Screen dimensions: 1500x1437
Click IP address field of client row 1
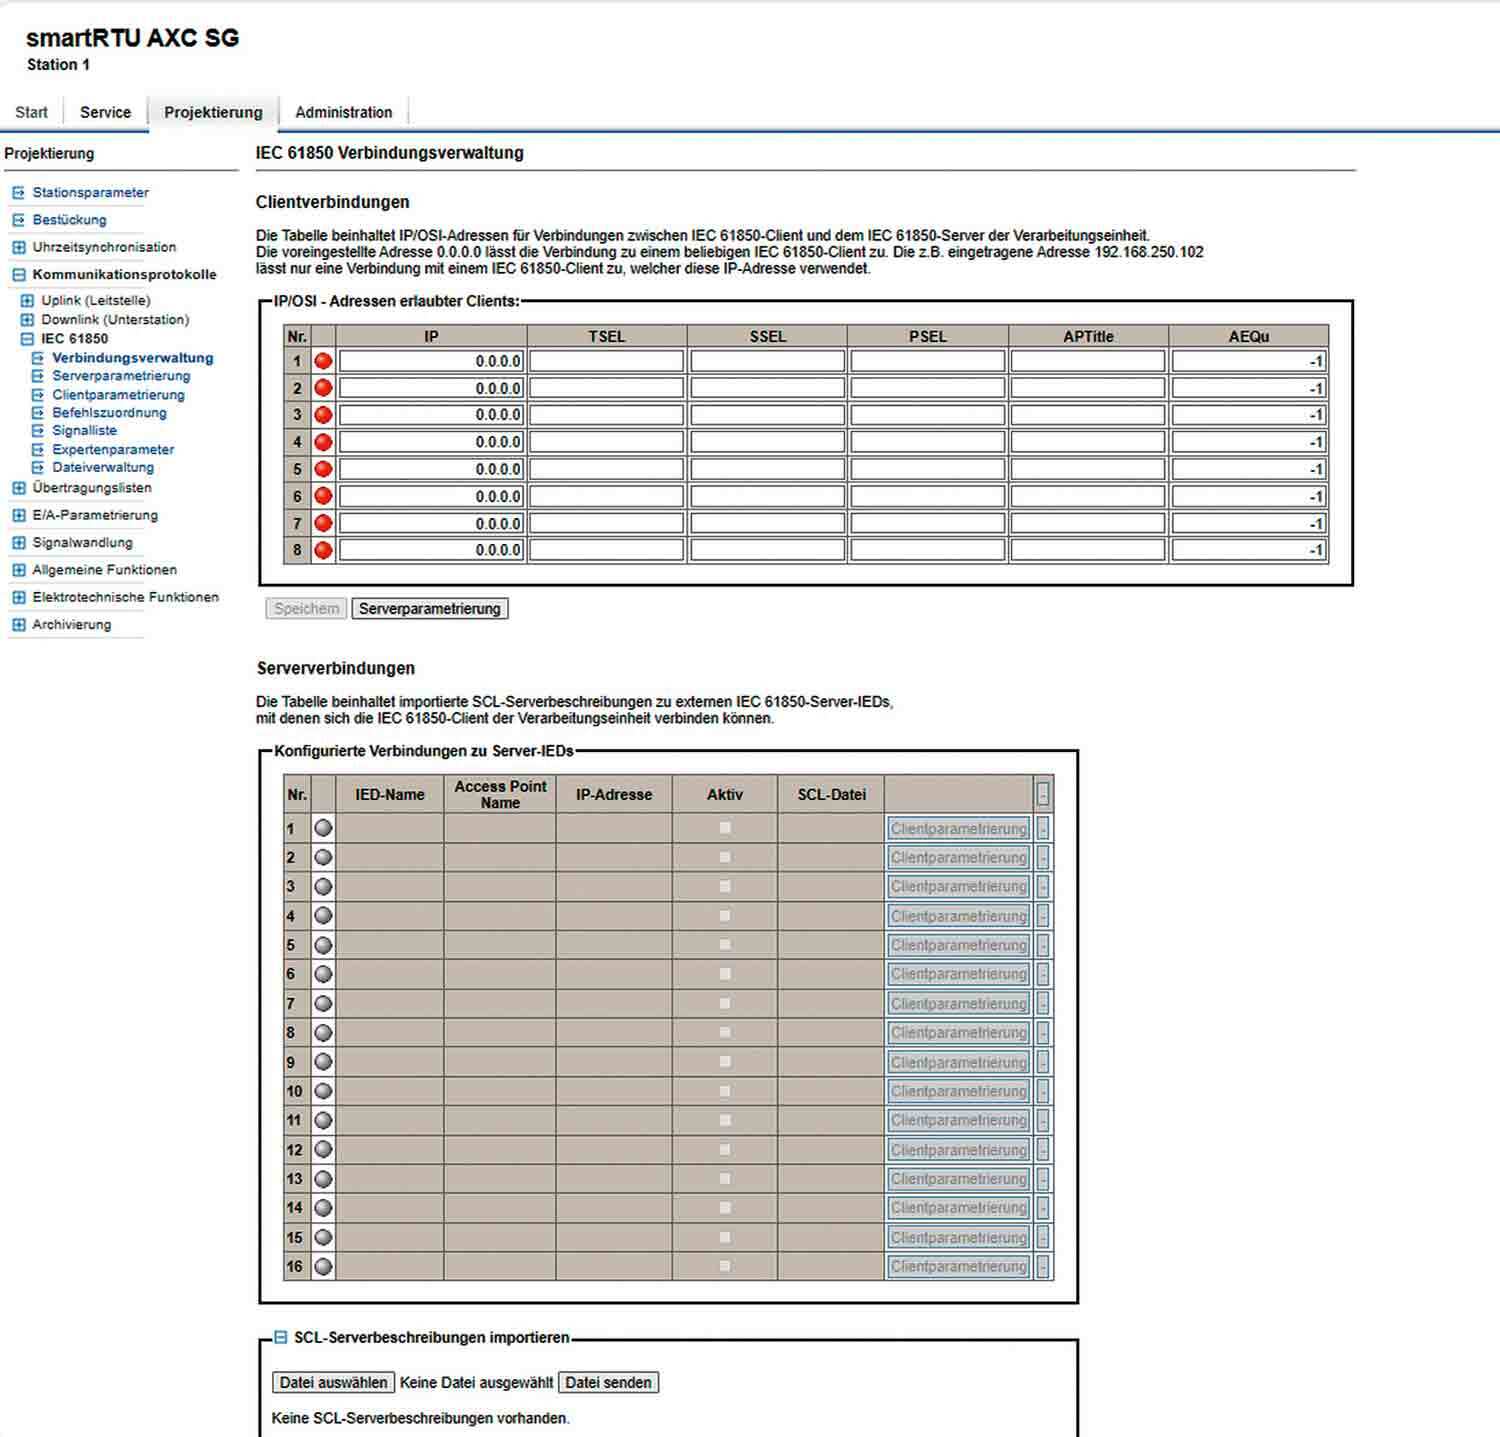431,361
